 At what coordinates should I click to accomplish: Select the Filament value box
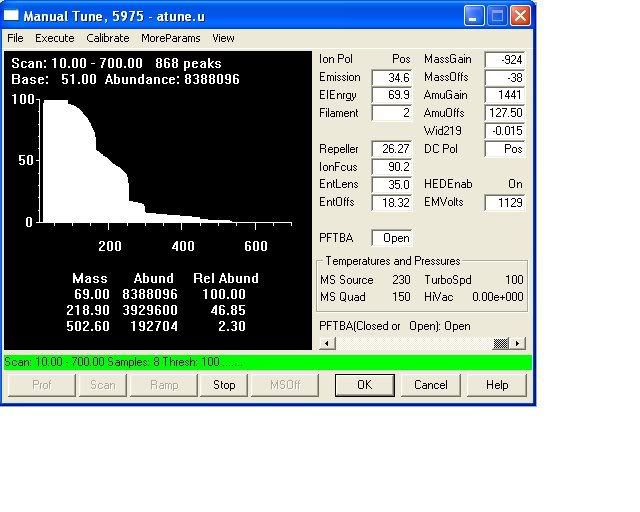pyautogui.click(x=391, y=114)
